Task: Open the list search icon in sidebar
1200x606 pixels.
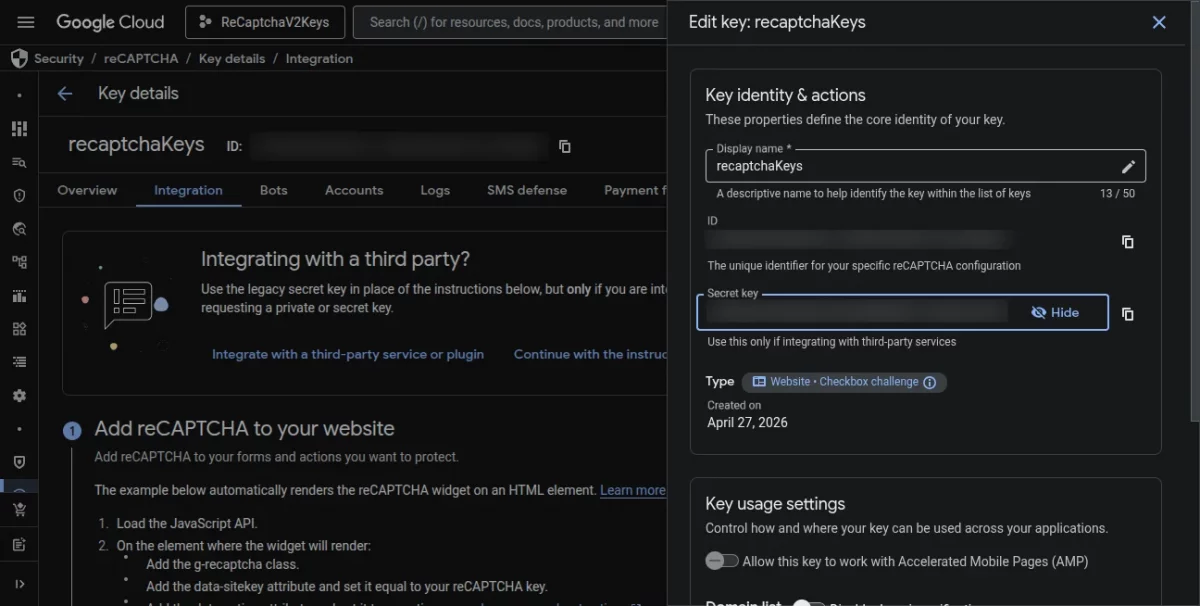Action: click(19, 162)
